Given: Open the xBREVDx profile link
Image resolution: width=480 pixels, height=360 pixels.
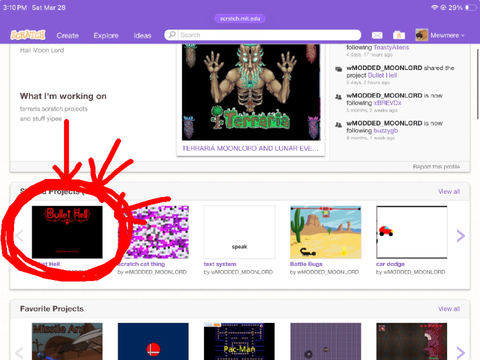Looking at the screenshot, I should (387, 103).
